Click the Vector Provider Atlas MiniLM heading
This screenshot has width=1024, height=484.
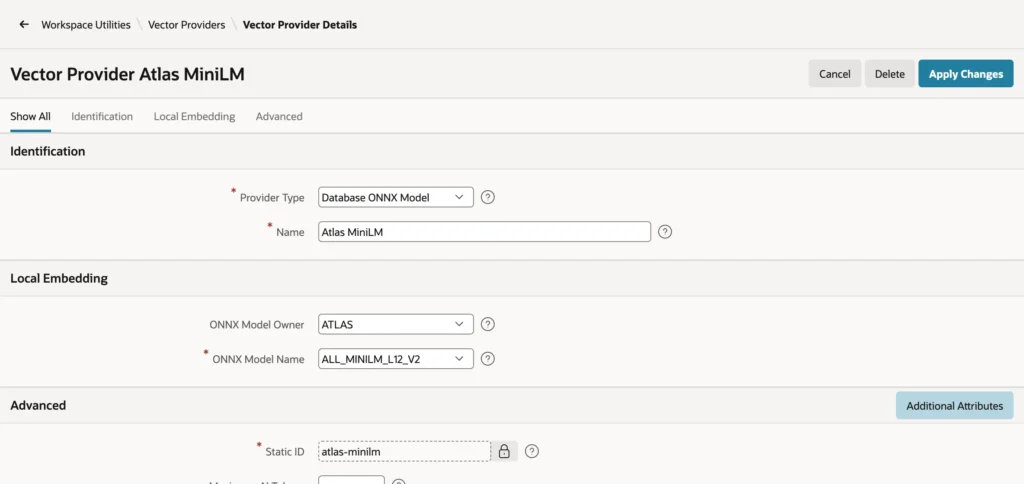pyautogui.click(x=127, y=74)
